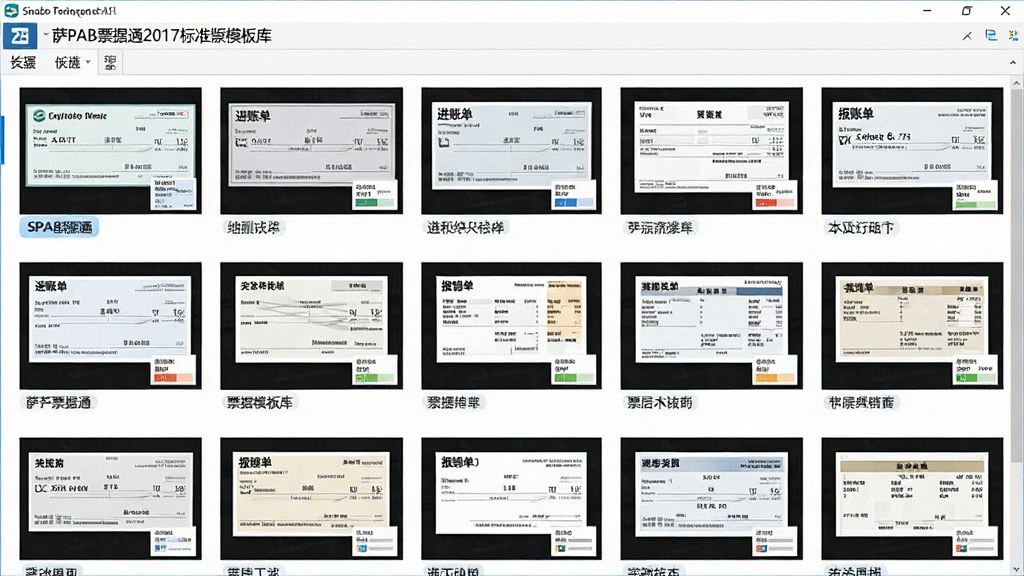Select the 报账单 thumbnail in the top row

912,151
